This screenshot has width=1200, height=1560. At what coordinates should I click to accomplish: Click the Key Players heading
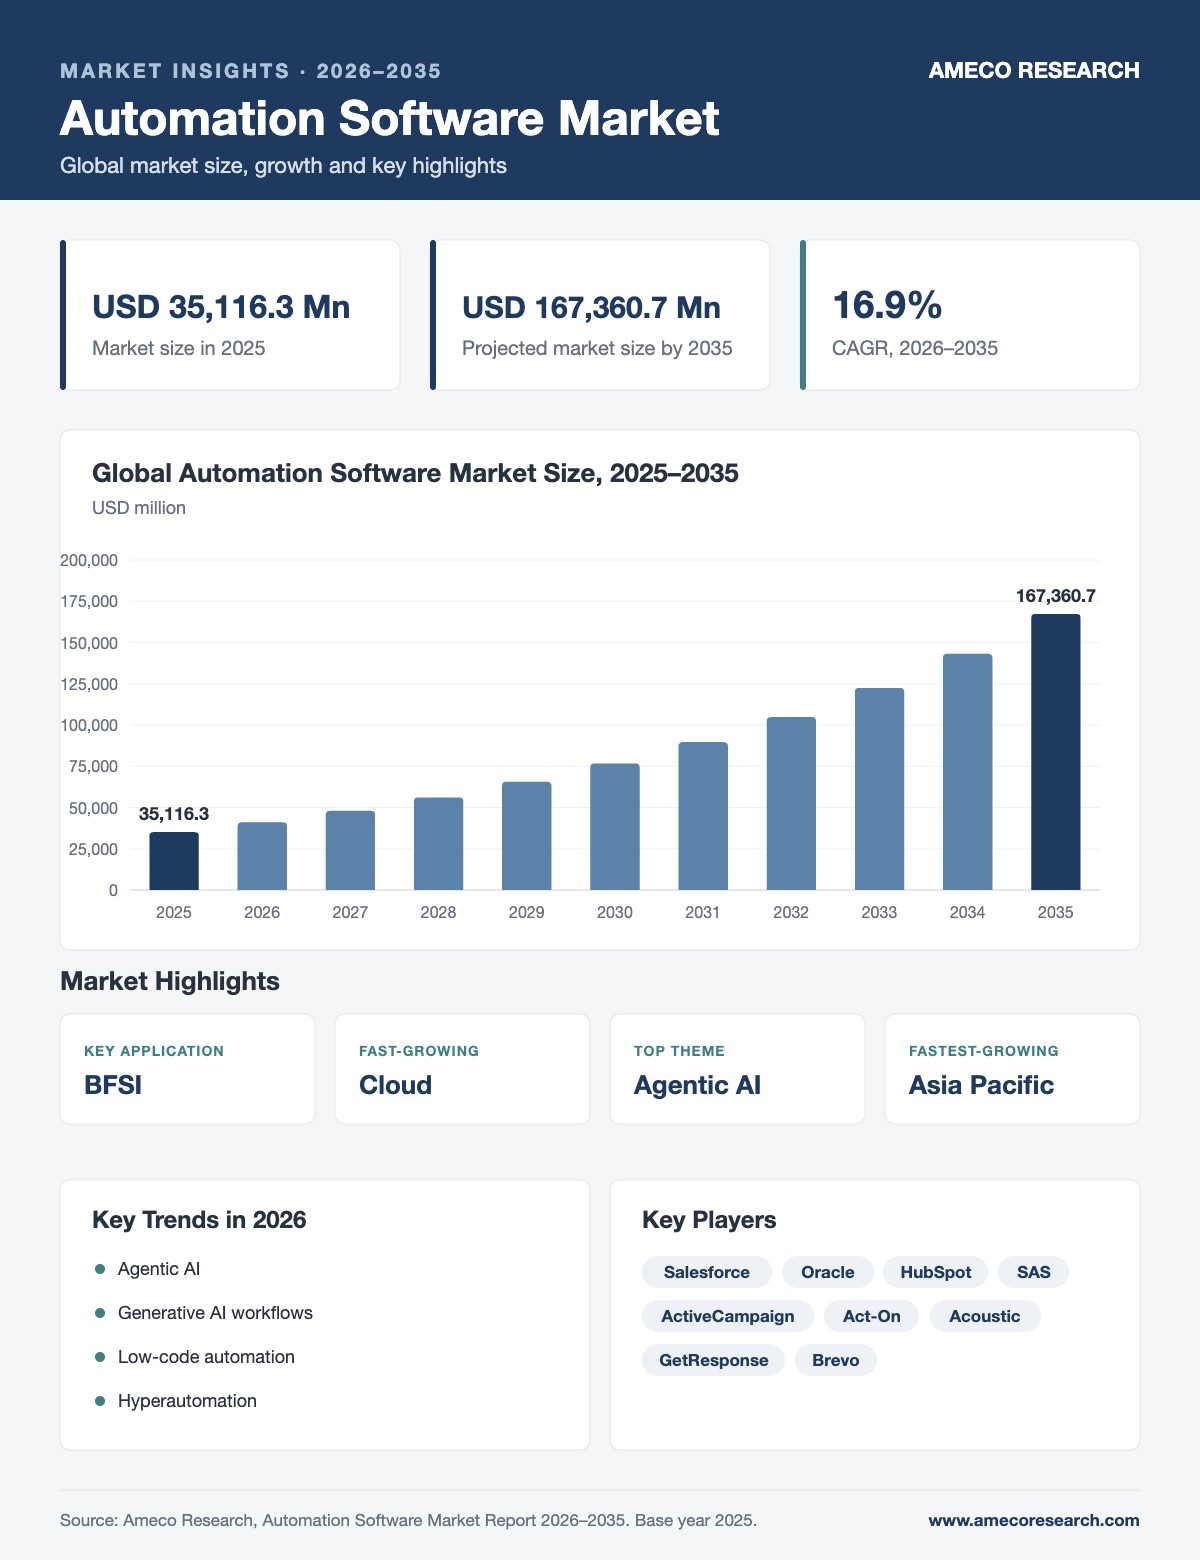coord(709,1220)
